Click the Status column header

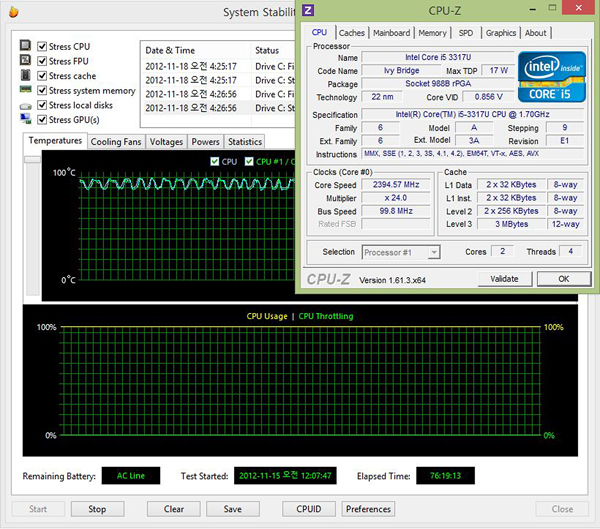pos(273,50)
